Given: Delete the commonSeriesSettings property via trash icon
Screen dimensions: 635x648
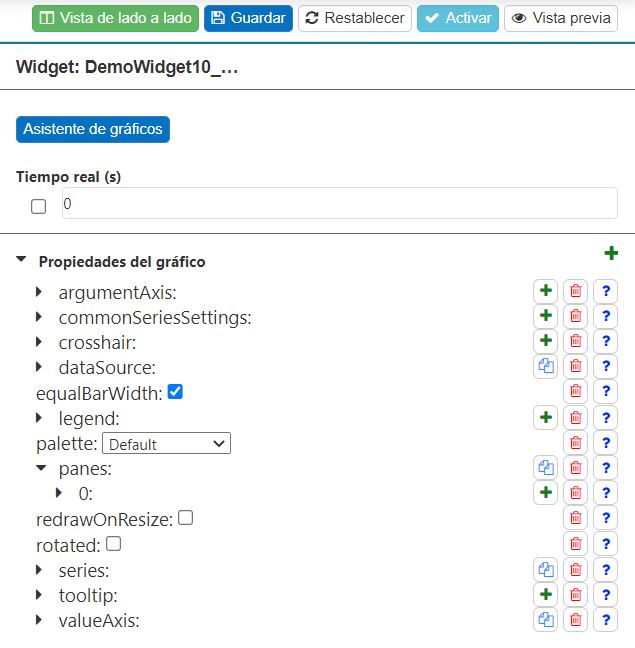Looking at the screenshot, I should pos(576,316).
